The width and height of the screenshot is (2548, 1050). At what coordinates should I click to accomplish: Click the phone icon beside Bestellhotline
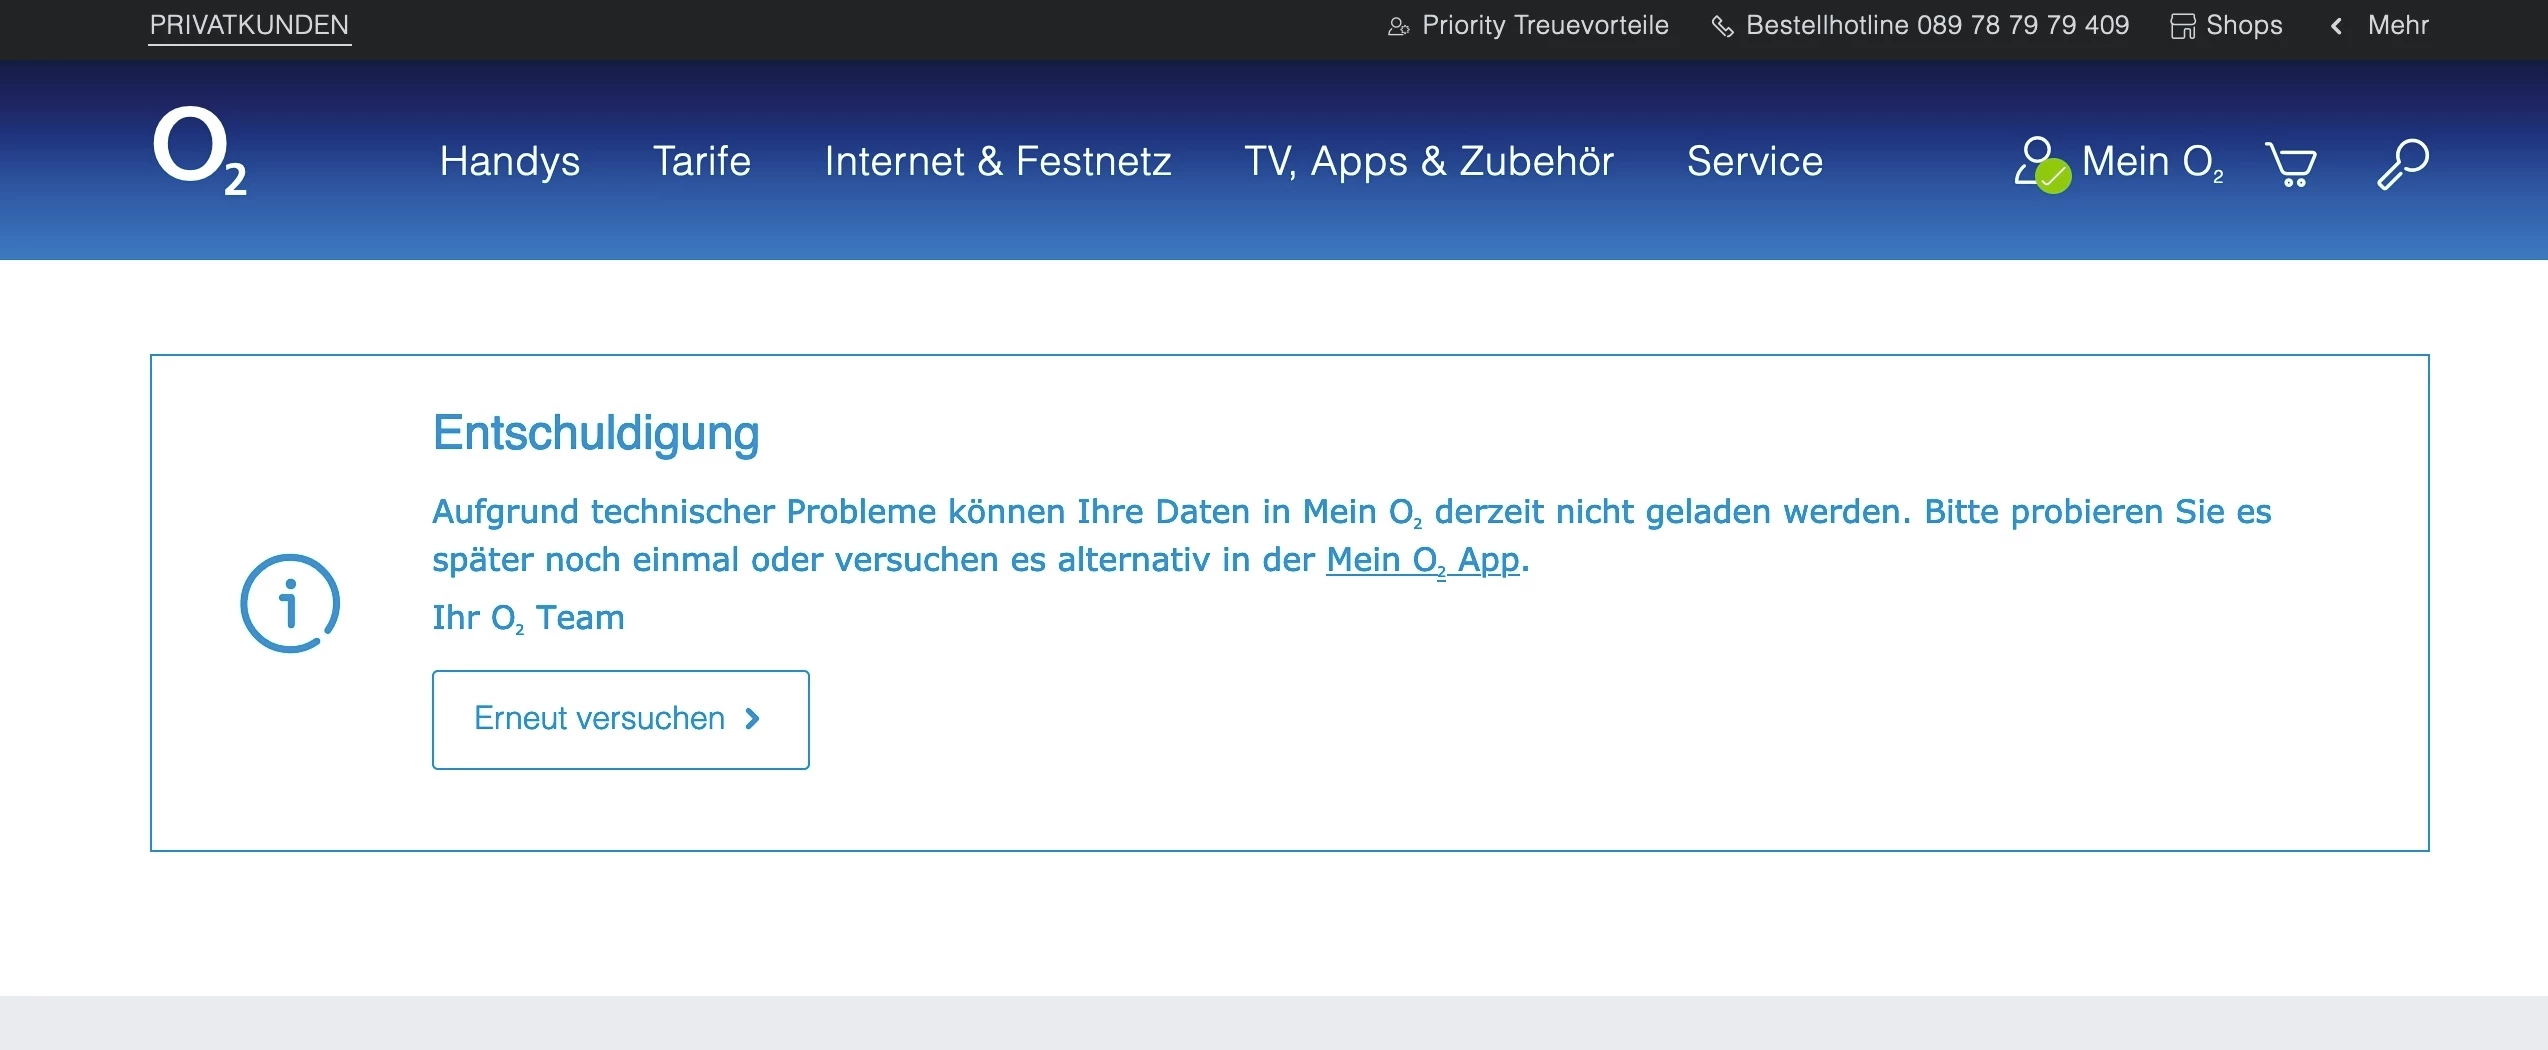coord(1722,27)
